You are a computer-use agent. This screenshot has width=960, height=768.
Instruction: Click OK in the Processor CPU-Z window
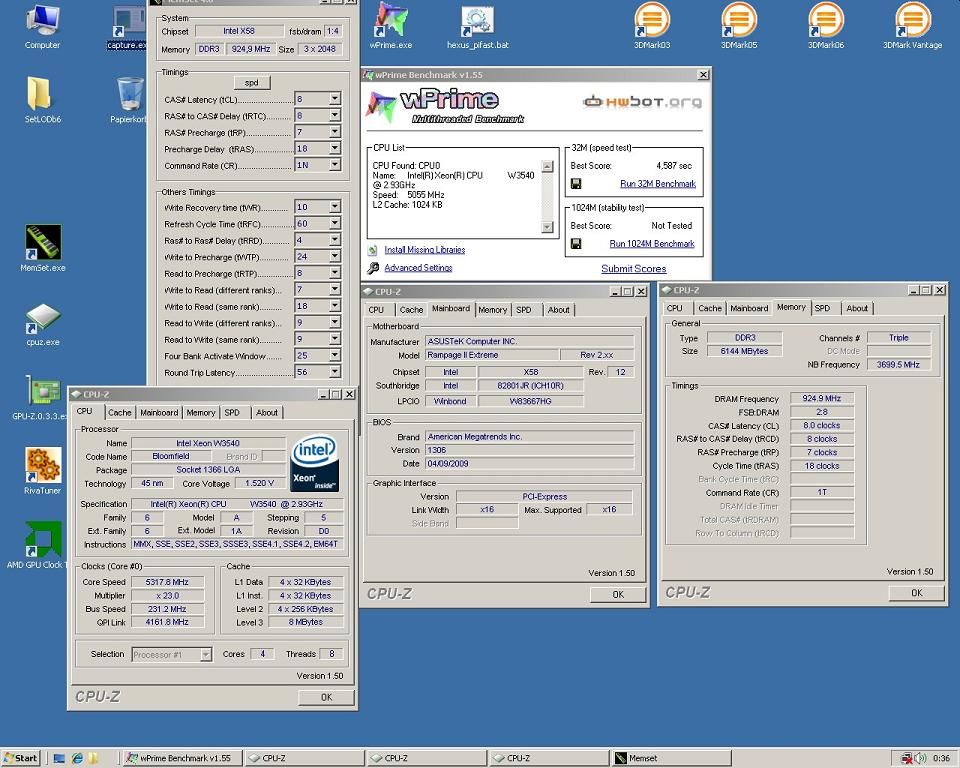point(326,698)
